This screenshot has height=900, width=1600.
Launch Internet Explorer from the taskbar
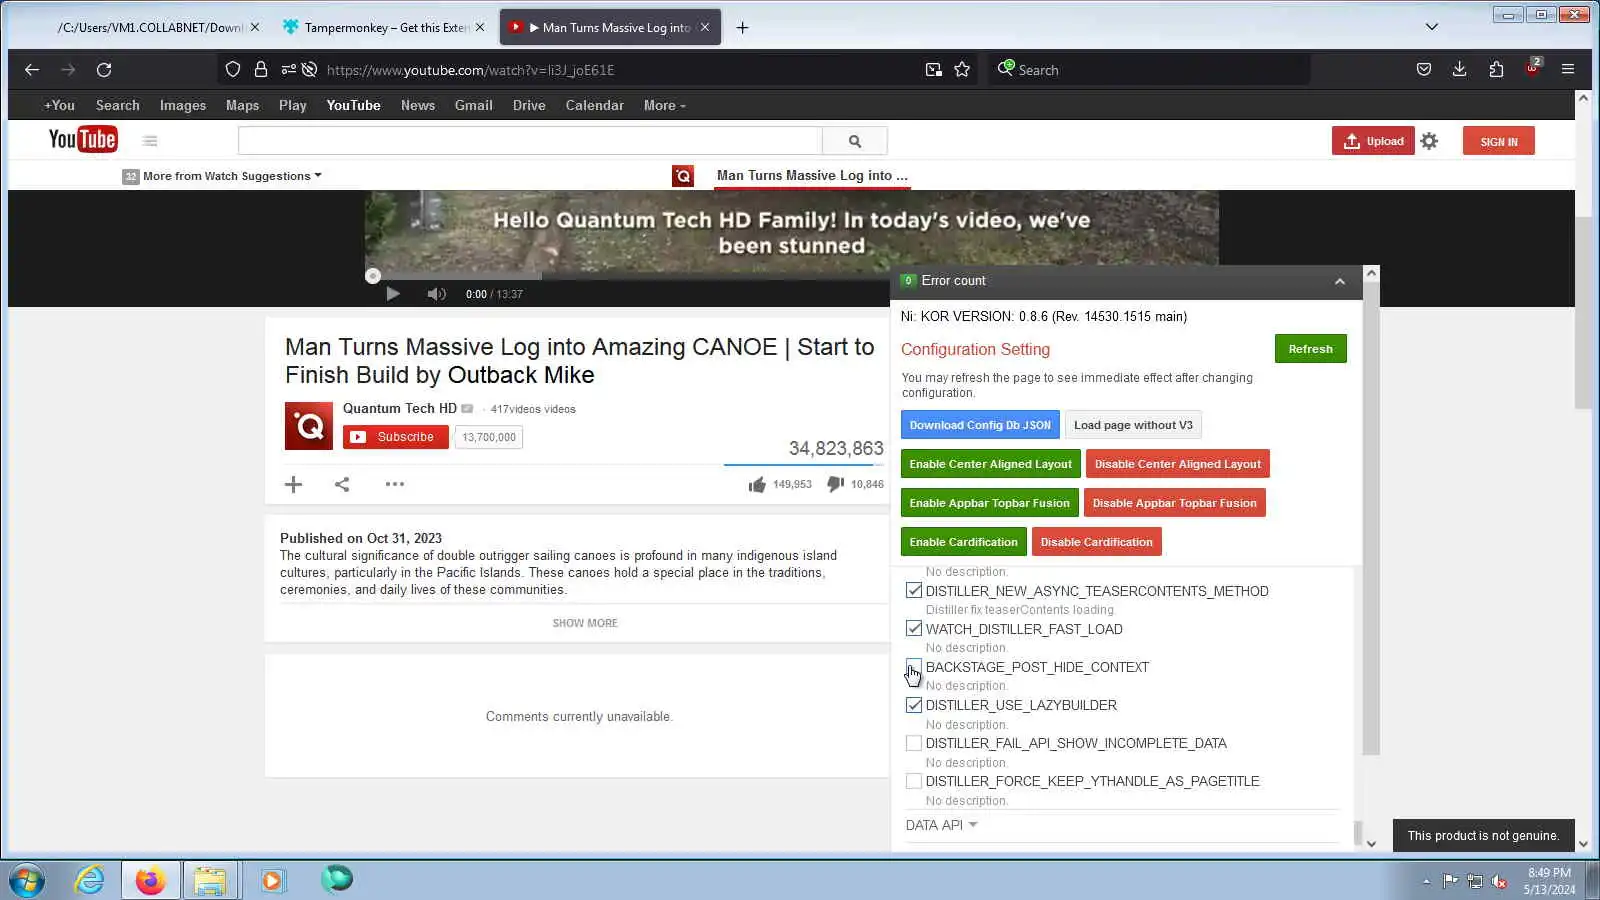(90, 880)
